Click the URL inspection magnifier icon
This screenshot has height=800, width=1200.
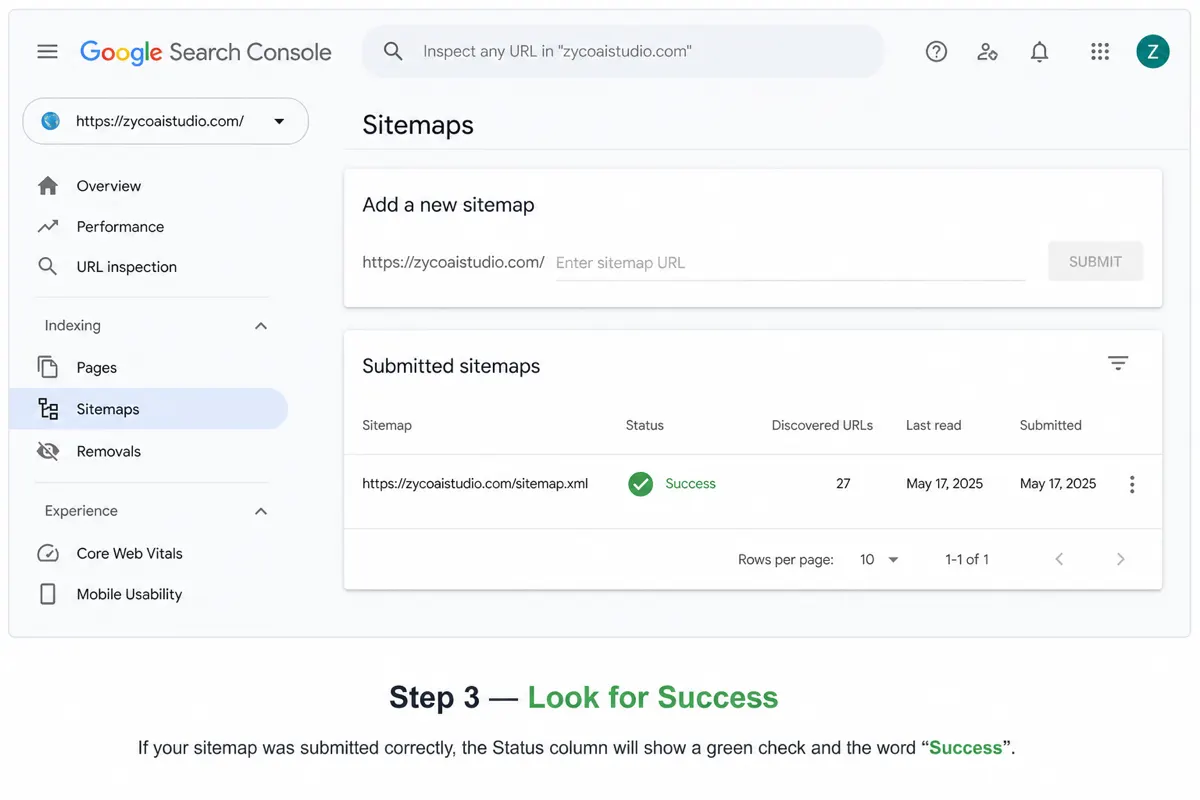coord(47,266)
